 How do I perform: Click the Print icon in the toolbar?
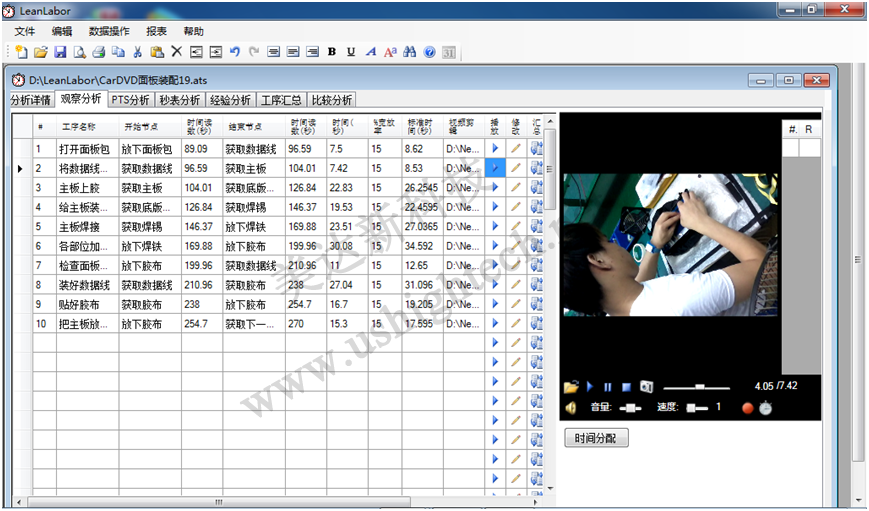coord(99,52)
